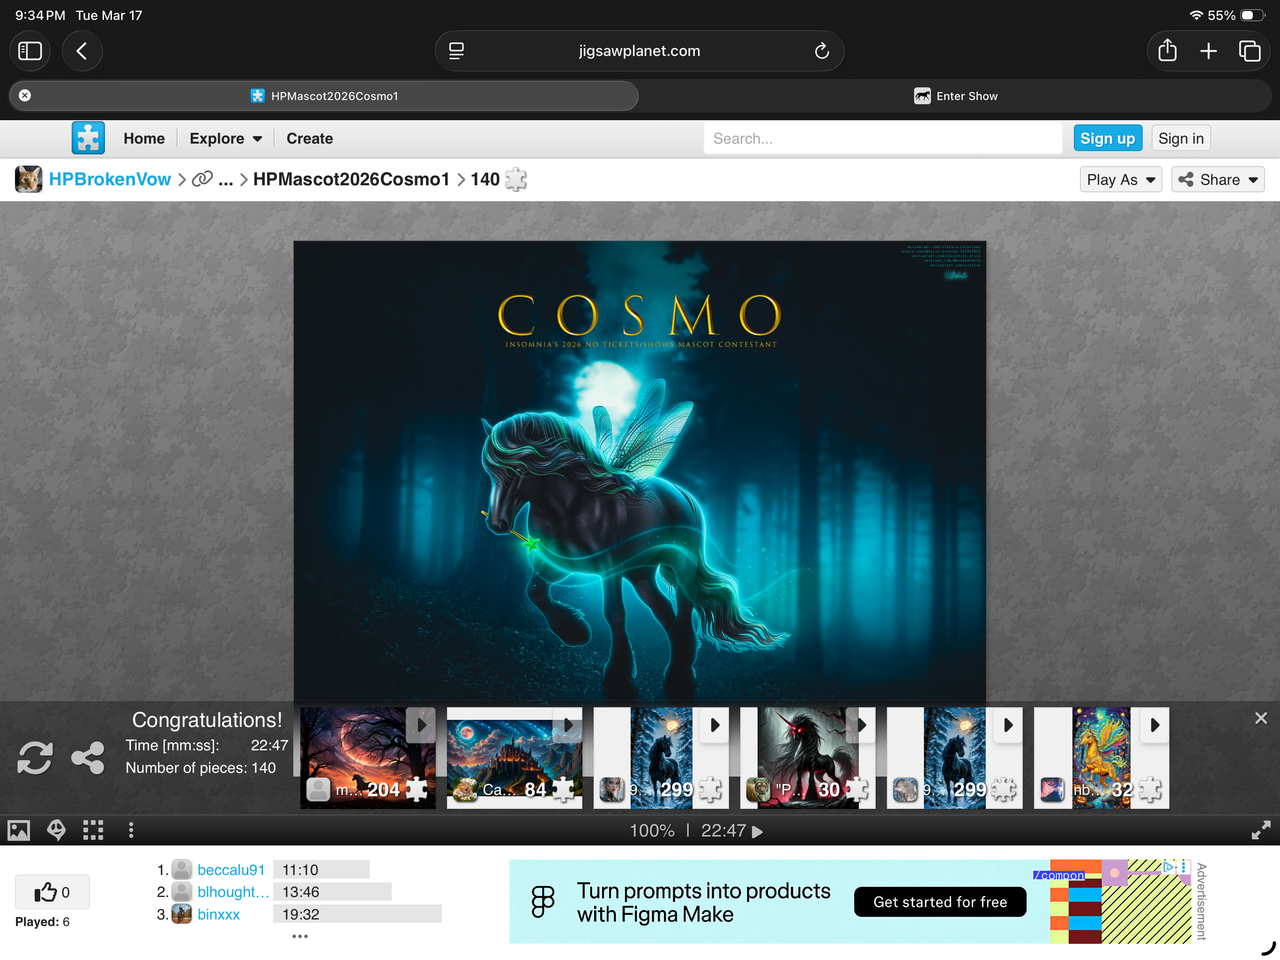
Task: Toggle the puzzle image preview
Action: [x=19, y=830]
